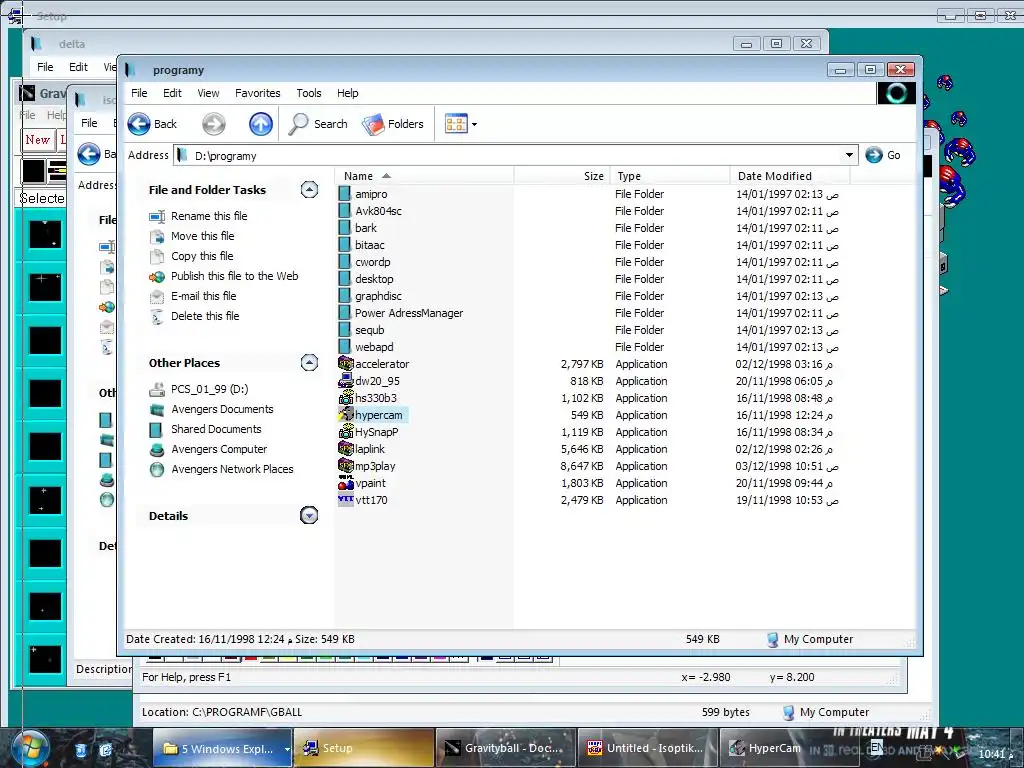This screenshot has width=1024, height=768.
Task: Open the Edit menu in programy
Action: [x=172, y=93]
